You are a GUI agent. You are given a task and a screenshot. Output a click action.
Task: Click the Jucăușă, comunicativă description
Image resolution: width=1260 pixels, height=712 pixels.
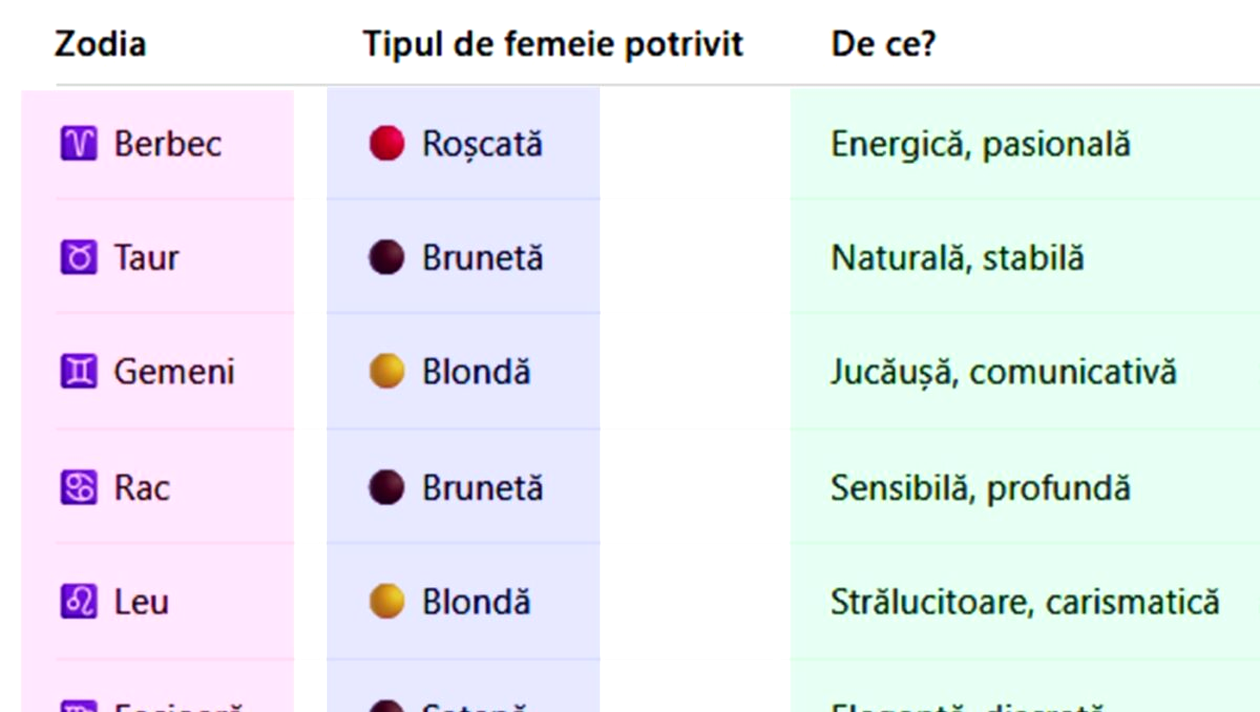tap(1003, 372)
